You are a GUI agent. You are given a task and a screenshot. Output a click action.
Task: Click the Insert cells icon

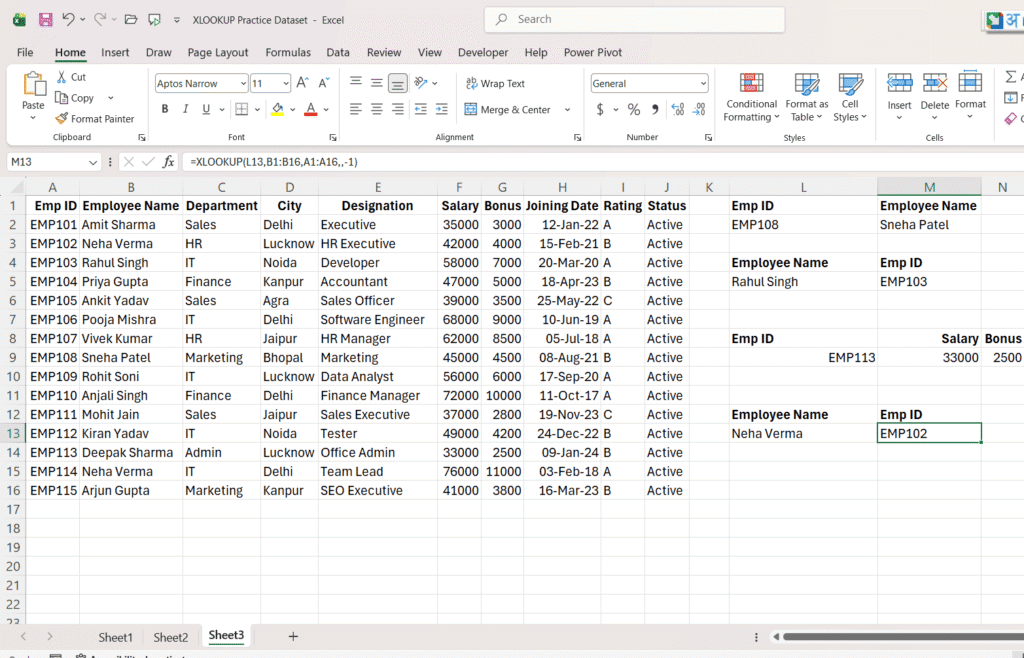(x=899, y=84)
